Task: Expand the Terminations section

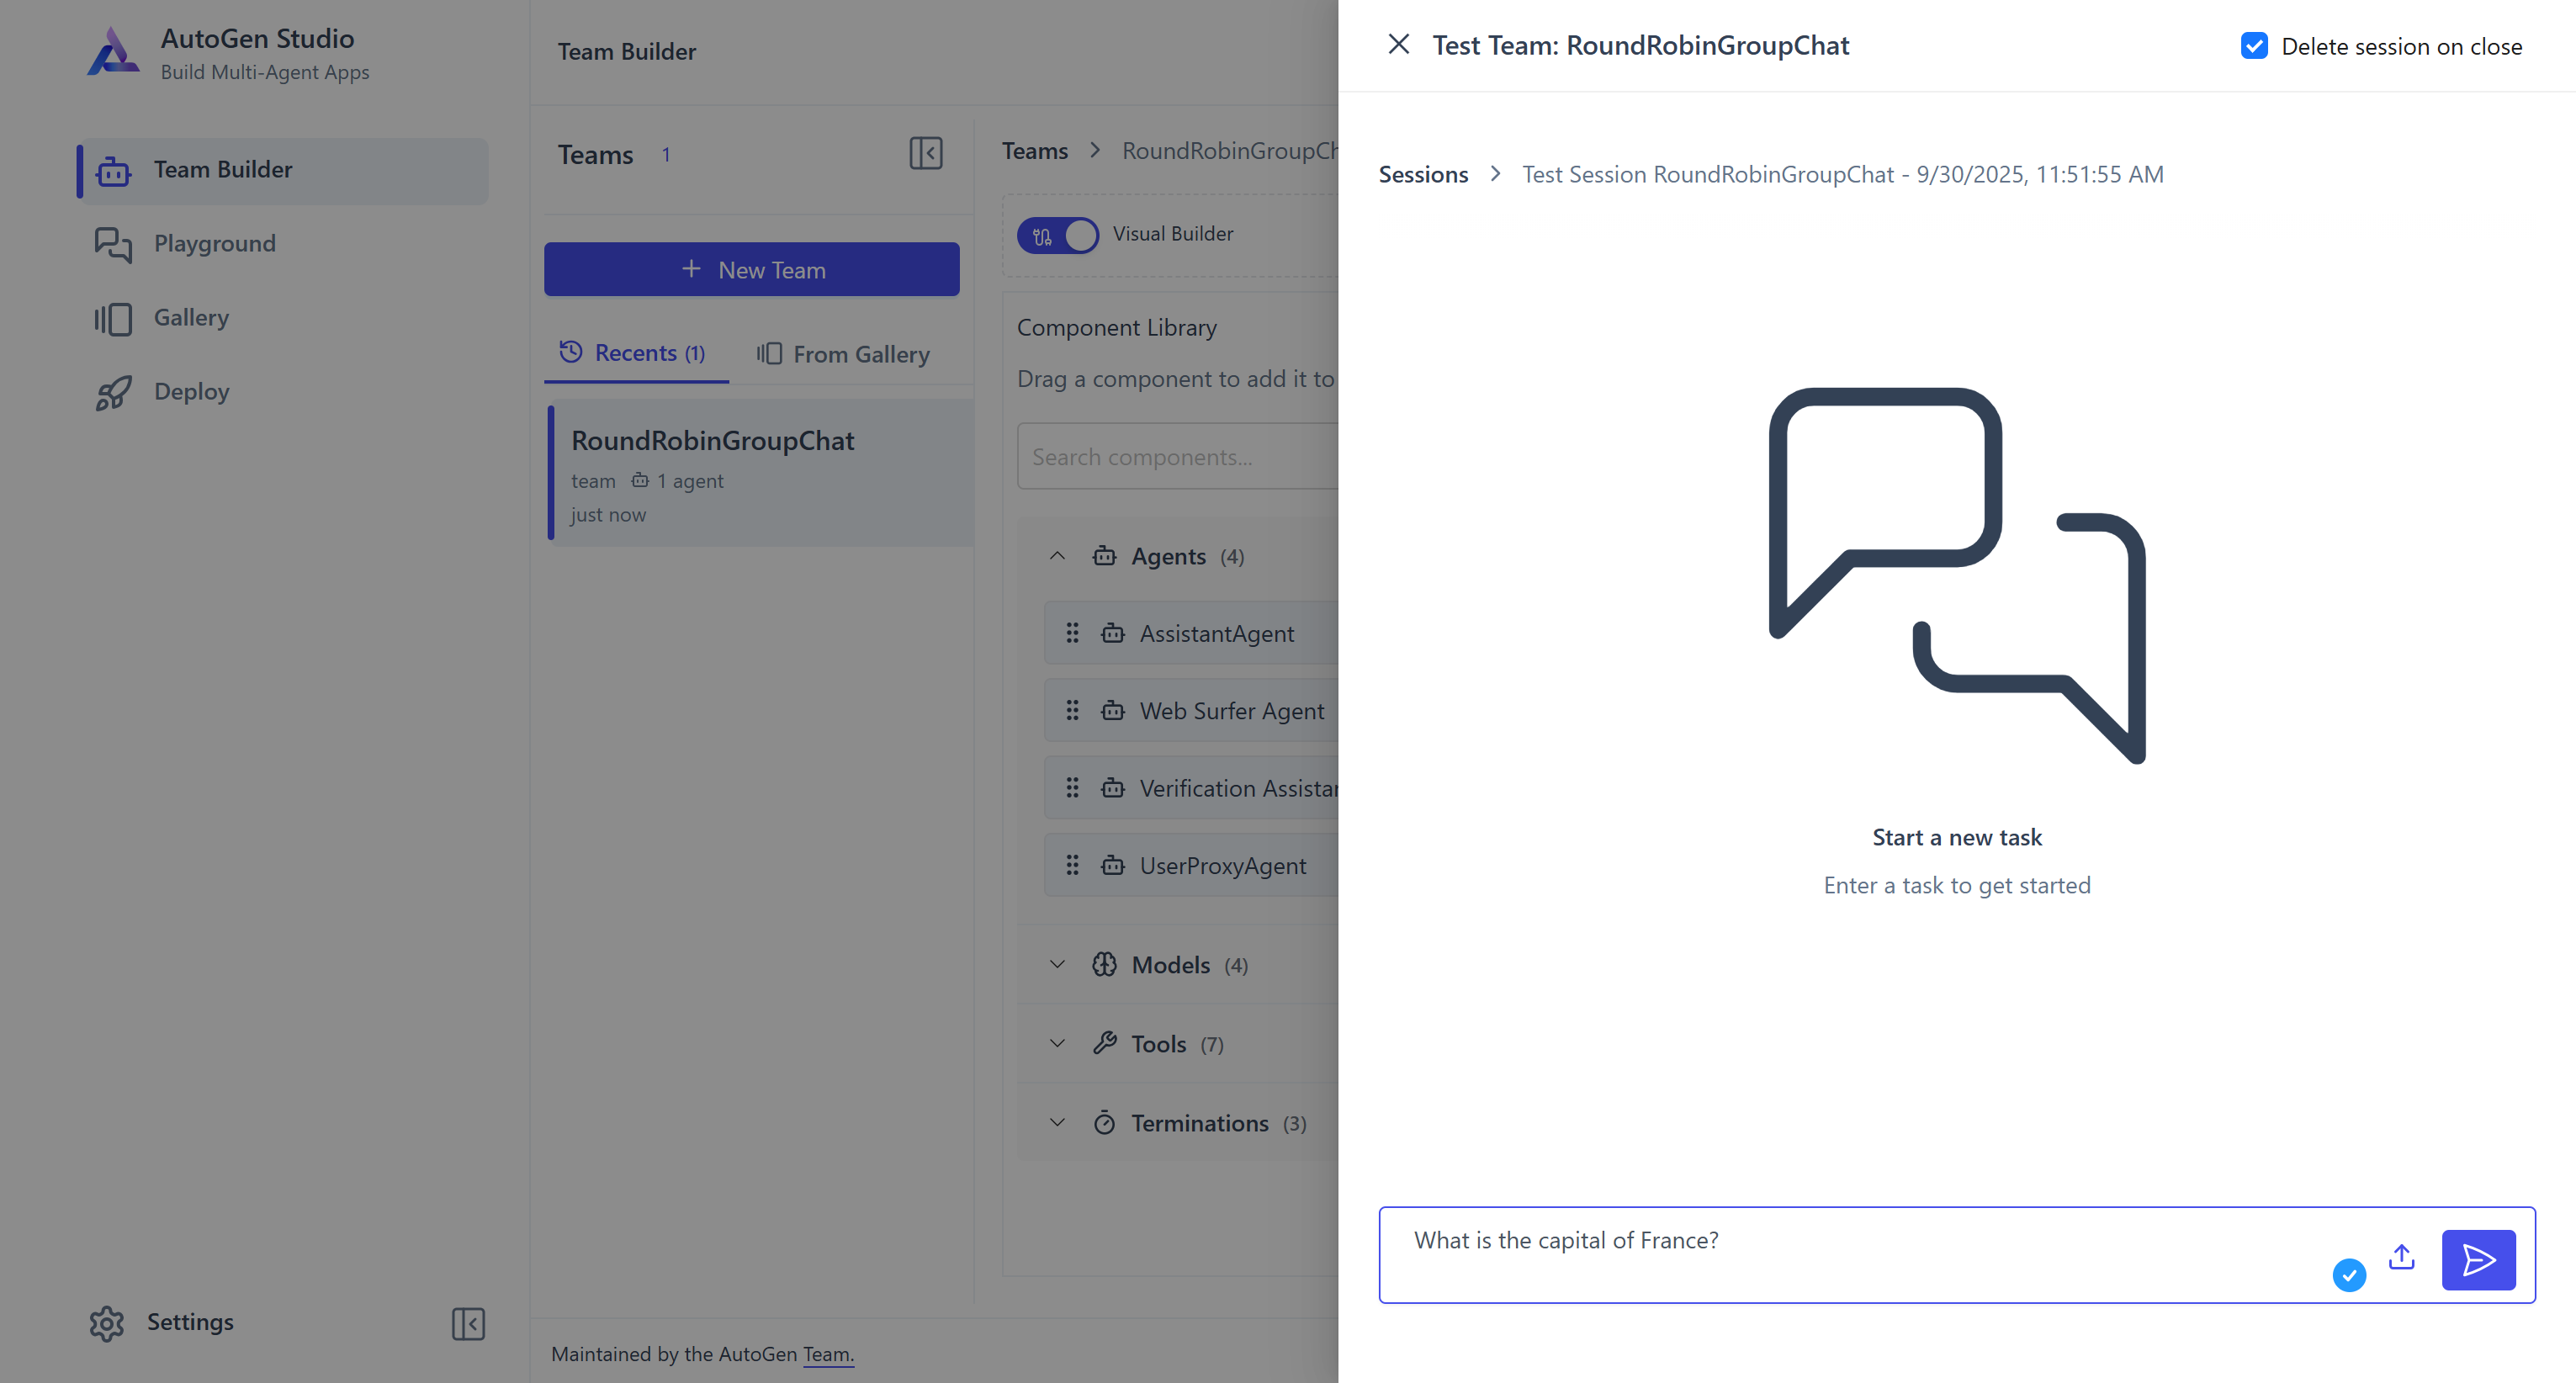Action: tap(1057, 1123)
